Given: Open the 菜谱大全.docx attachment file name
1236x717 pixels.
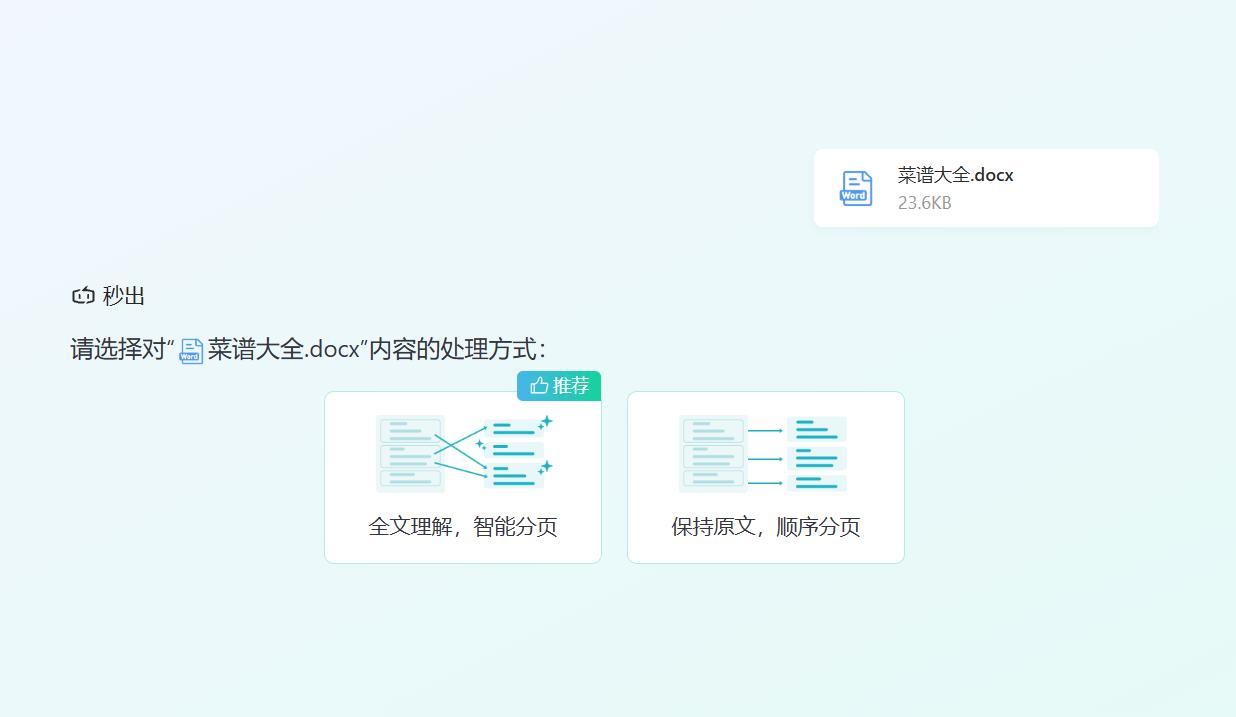Looking at the screenshot, I should tap(955, 175).
